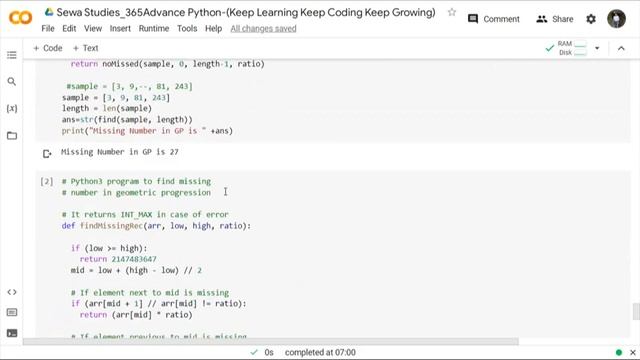Viewport: 640px width, 360px height.
Task: Open the Code snippets sidebar icon
Action: 12,292
